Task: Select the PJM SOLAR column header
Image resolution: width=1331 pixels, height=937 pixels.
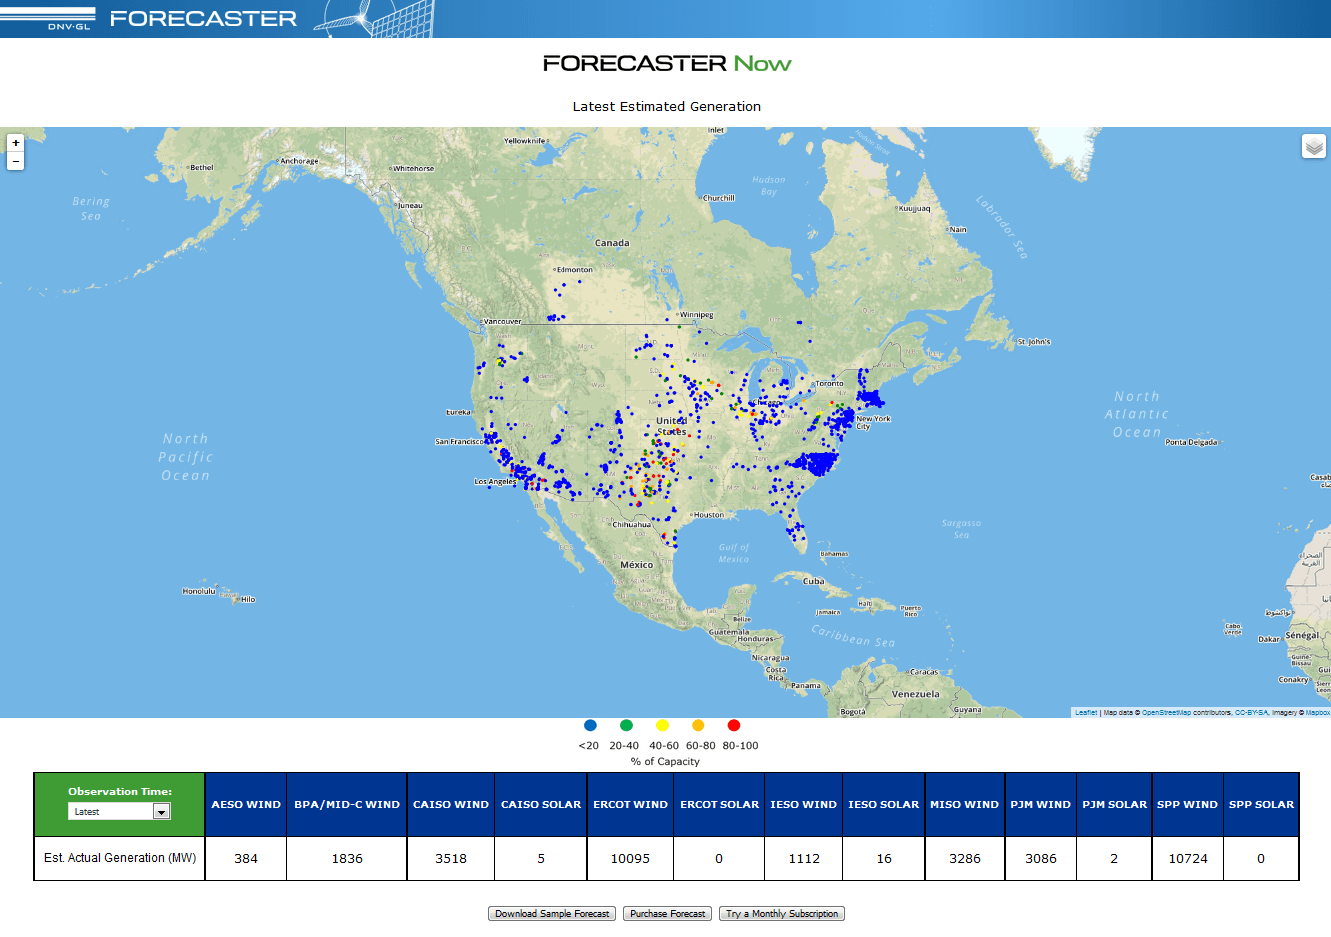Action: click(x=1114, y=804)
